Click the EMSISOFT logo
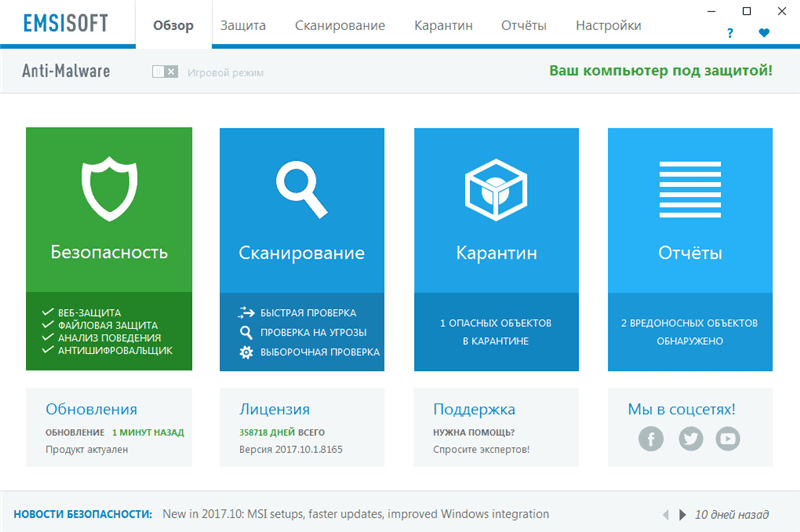 pos(66,23)
